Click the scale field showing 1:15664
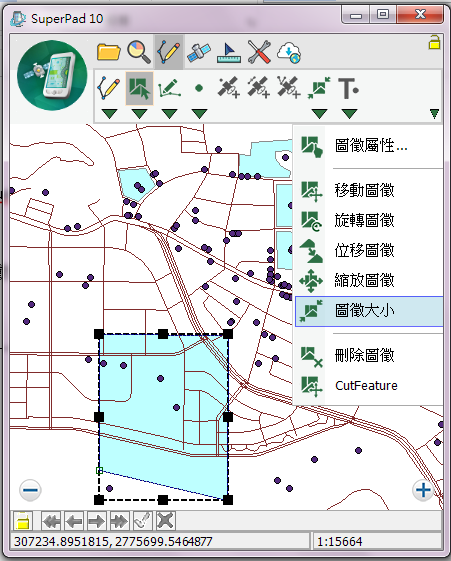The width and height of the screenshot is (451, 561). [x=377, y=541]
